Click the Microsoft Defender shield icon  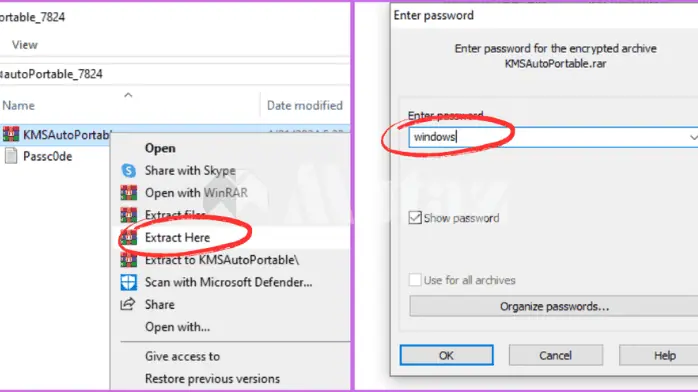[x=129, y=282]
